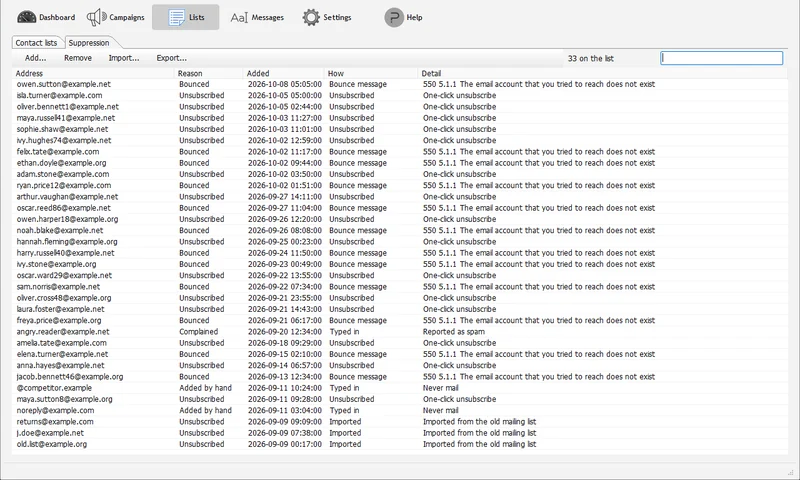The width and height of the screenshot is (800, 480).
Task: Open the Messages Aa icon
Action: click(x=239, y=18)
